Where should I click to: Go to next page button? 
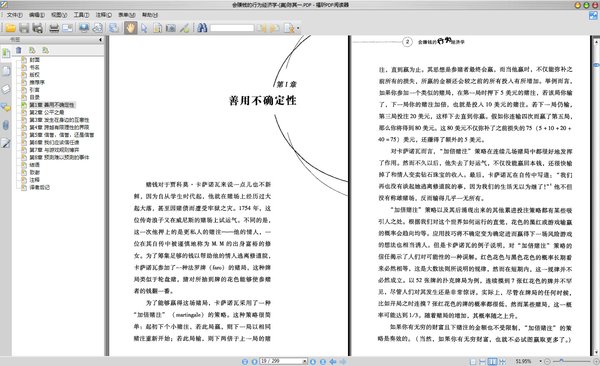[x=313, y=361]
